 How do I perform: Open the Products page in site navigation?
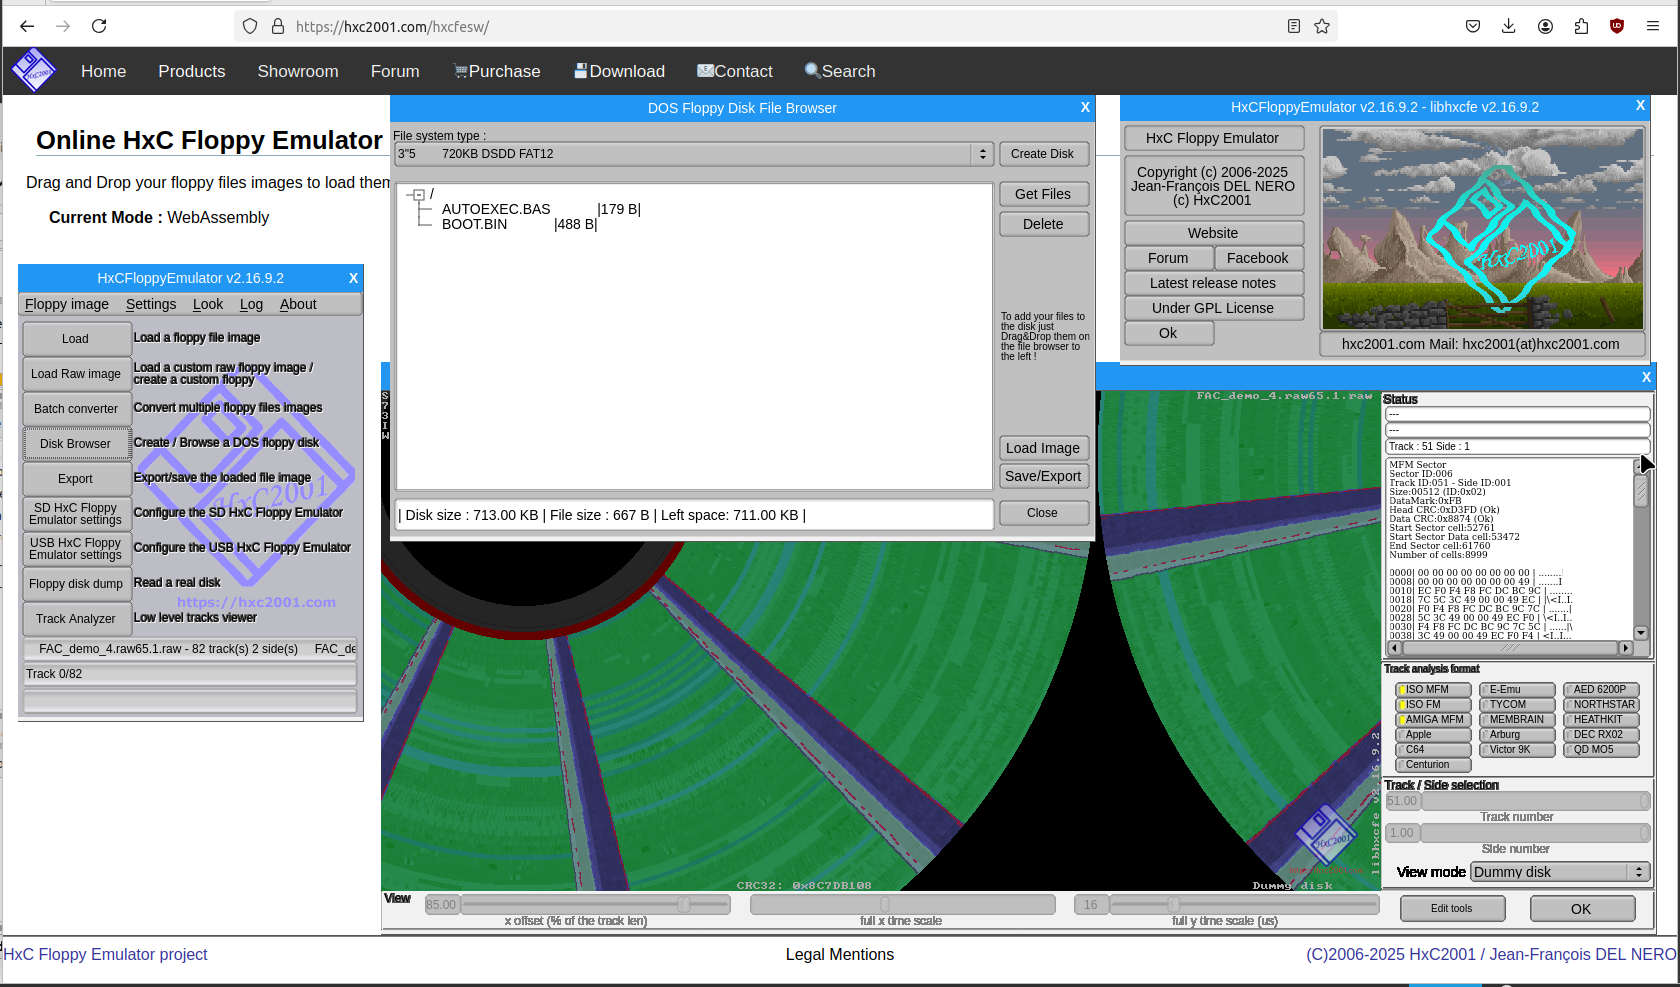pos(192,71)
